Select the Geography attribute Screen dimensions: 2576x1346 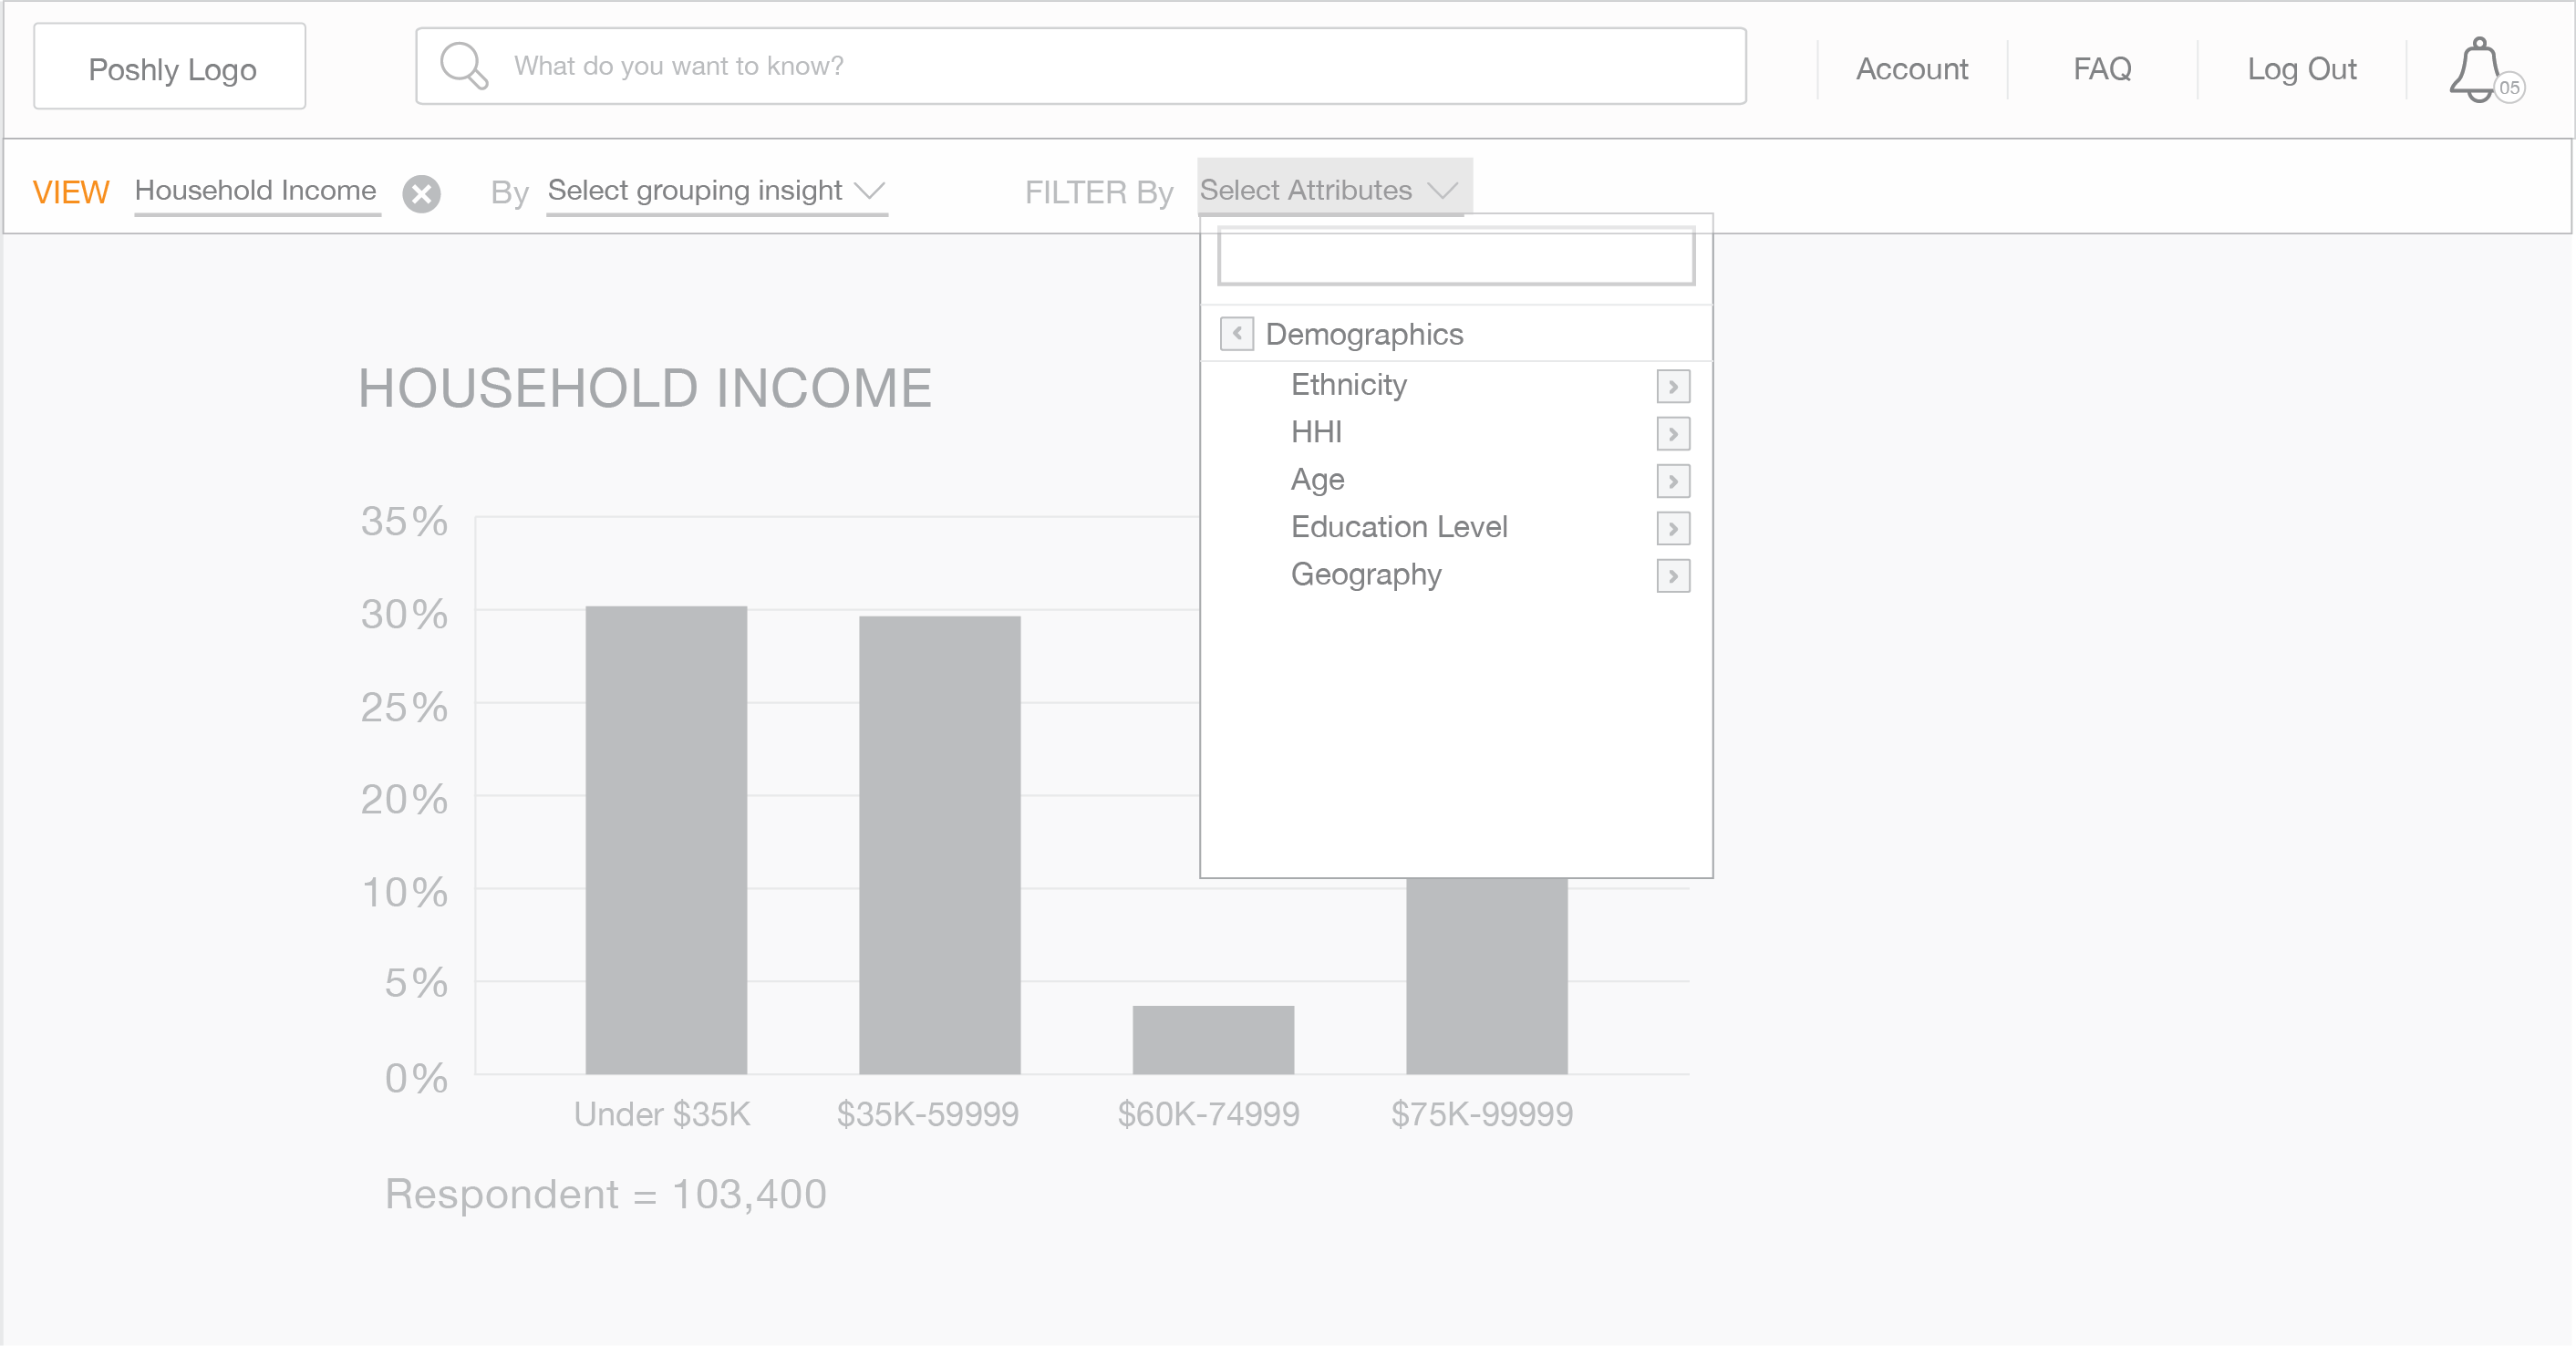[1366, 575]
